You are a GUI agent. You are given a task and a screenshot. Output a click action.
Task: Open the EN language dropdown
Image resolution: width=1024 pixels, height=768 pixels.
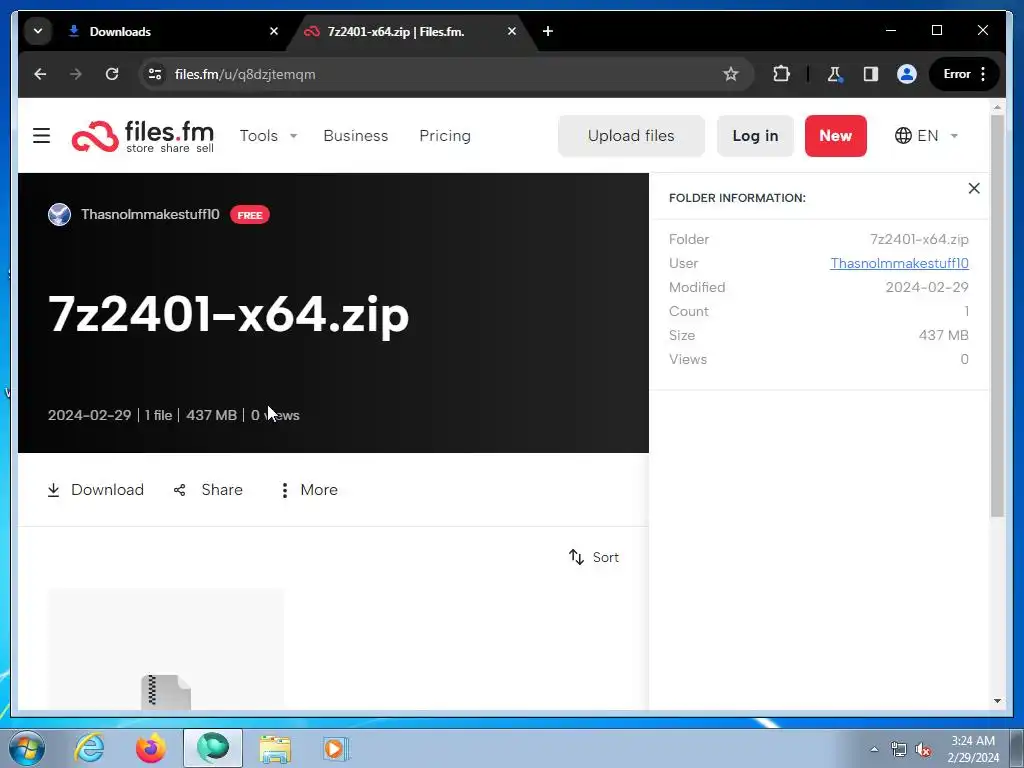click(925, 136)
